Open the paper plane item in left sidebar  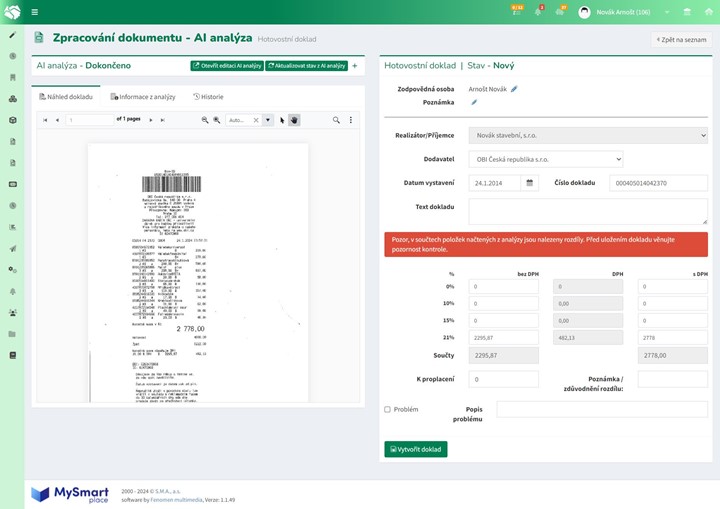[x=12, y=249]
